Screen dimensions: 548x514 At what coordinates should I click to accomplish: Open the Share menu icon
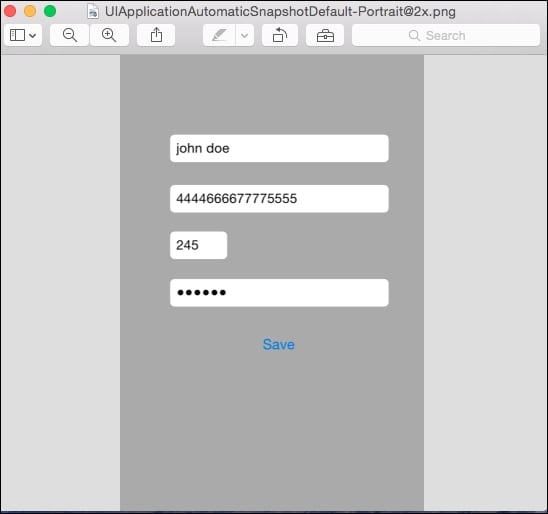[156, 35]
